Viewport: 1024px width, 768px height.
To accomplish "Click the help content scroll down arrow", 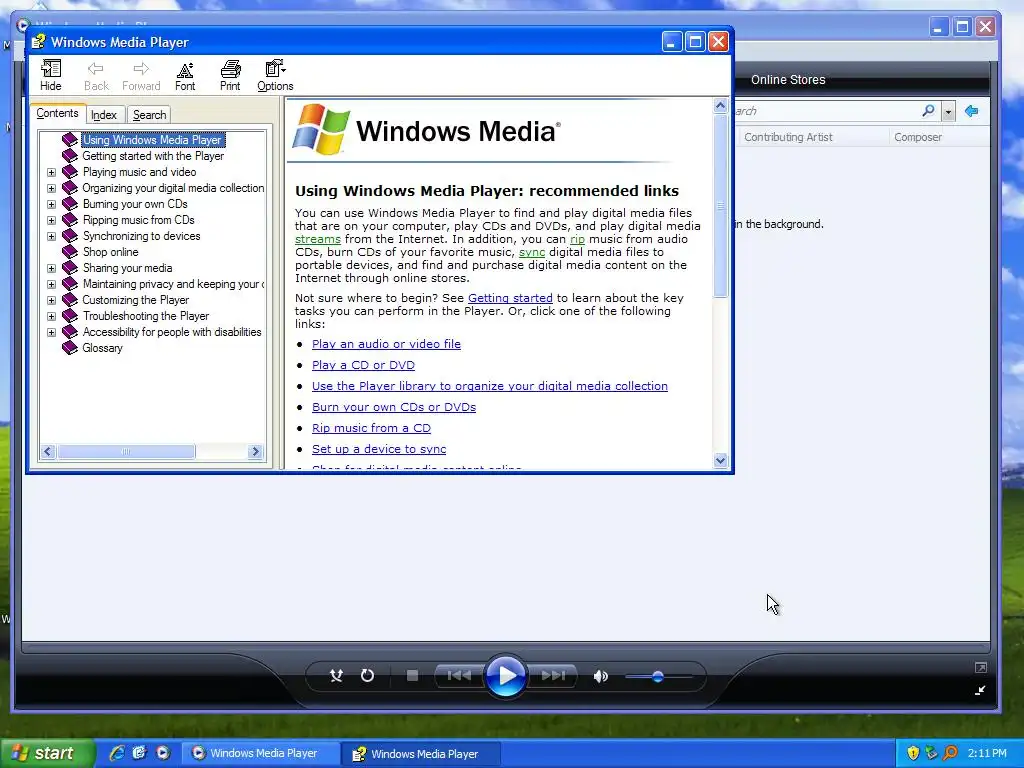I will [720, 460].
